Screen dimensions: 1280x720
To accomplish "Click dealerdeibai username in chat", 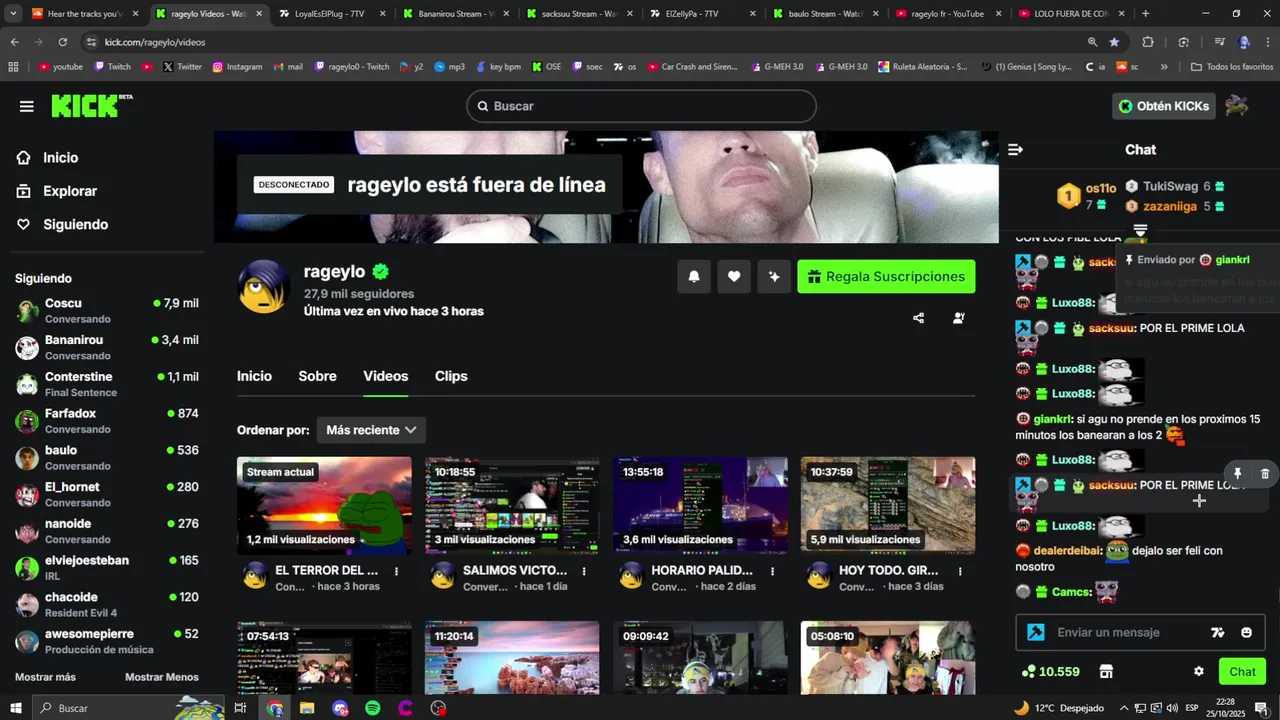I will coord(1068,550).
